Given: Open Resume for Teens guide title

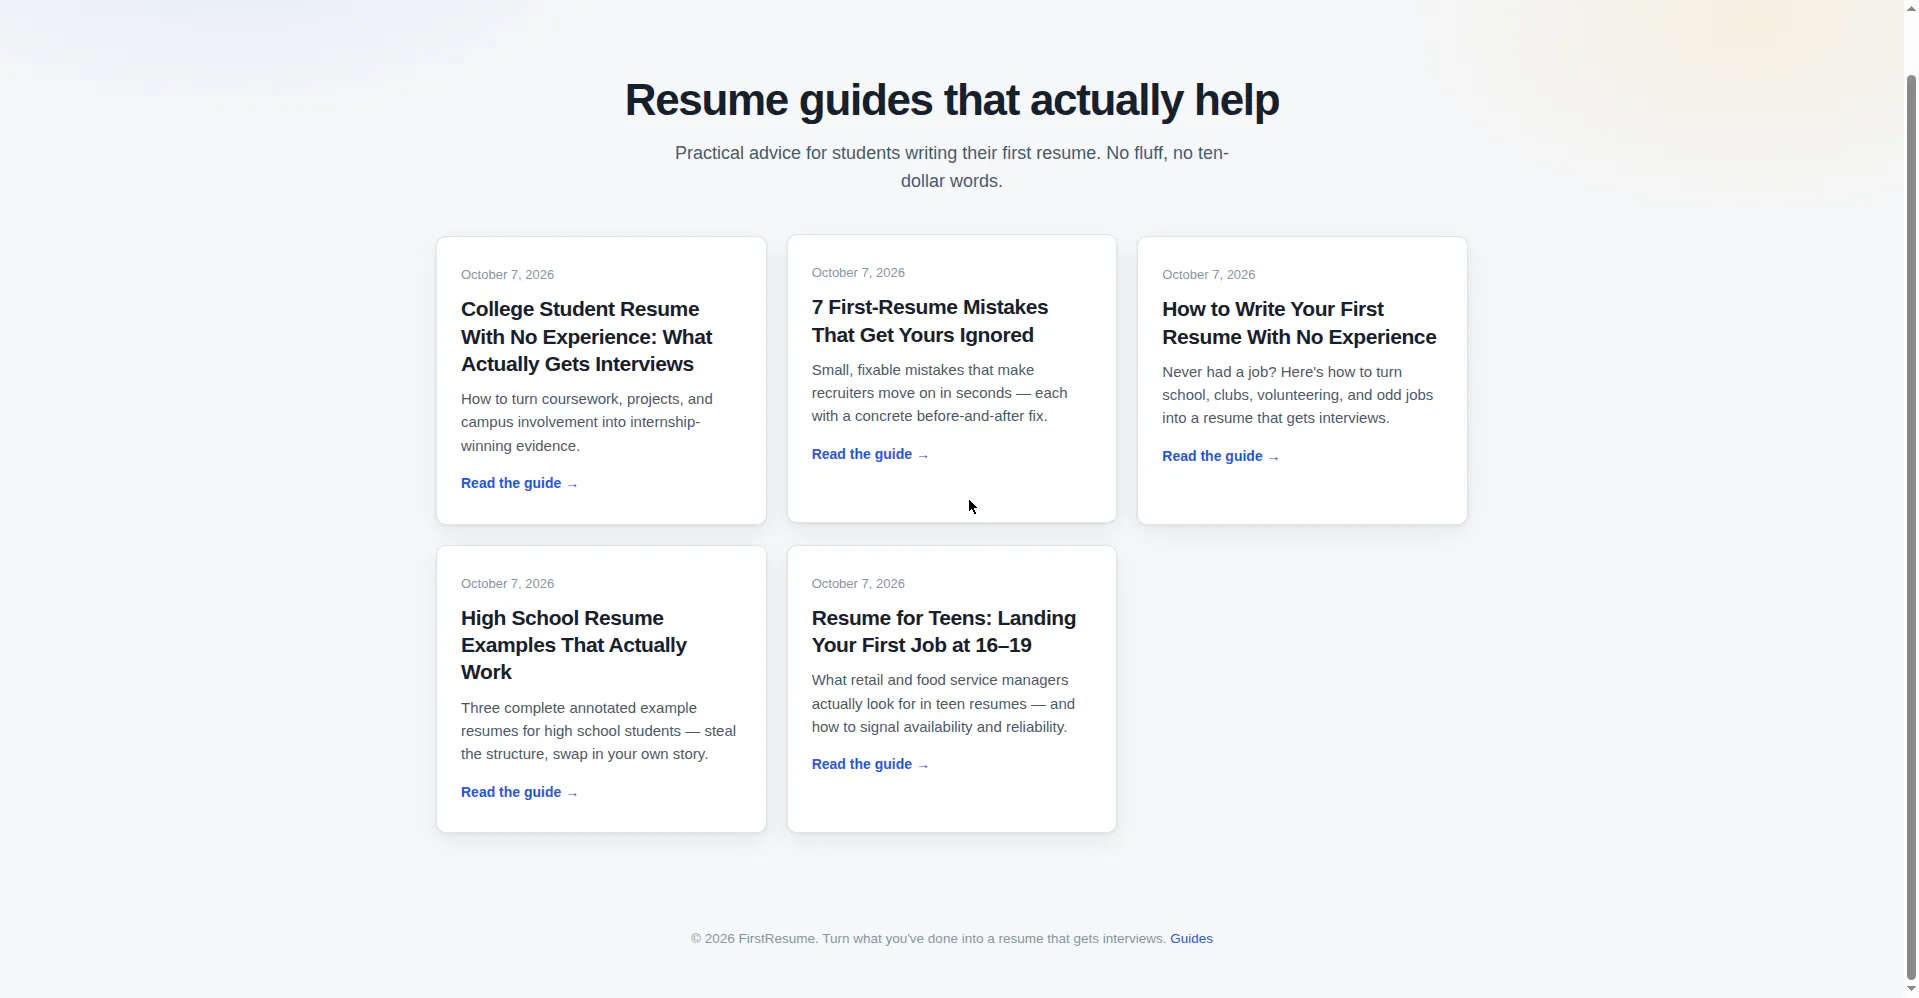Looking at the screenshot, I should point(944,631).
